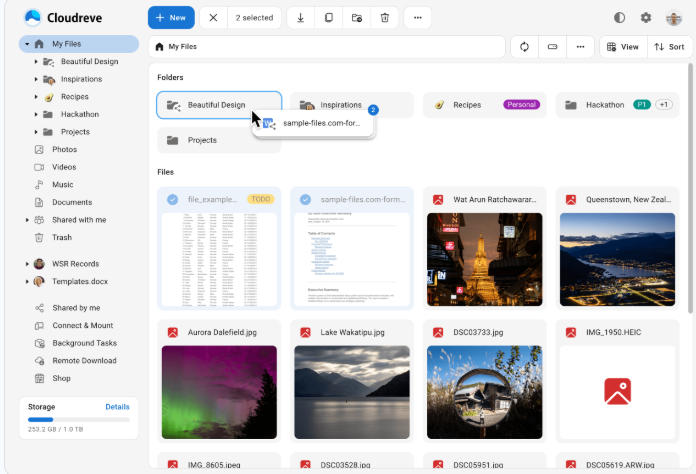Click the blue New button
Screen dimensions: 696x474
171,18
